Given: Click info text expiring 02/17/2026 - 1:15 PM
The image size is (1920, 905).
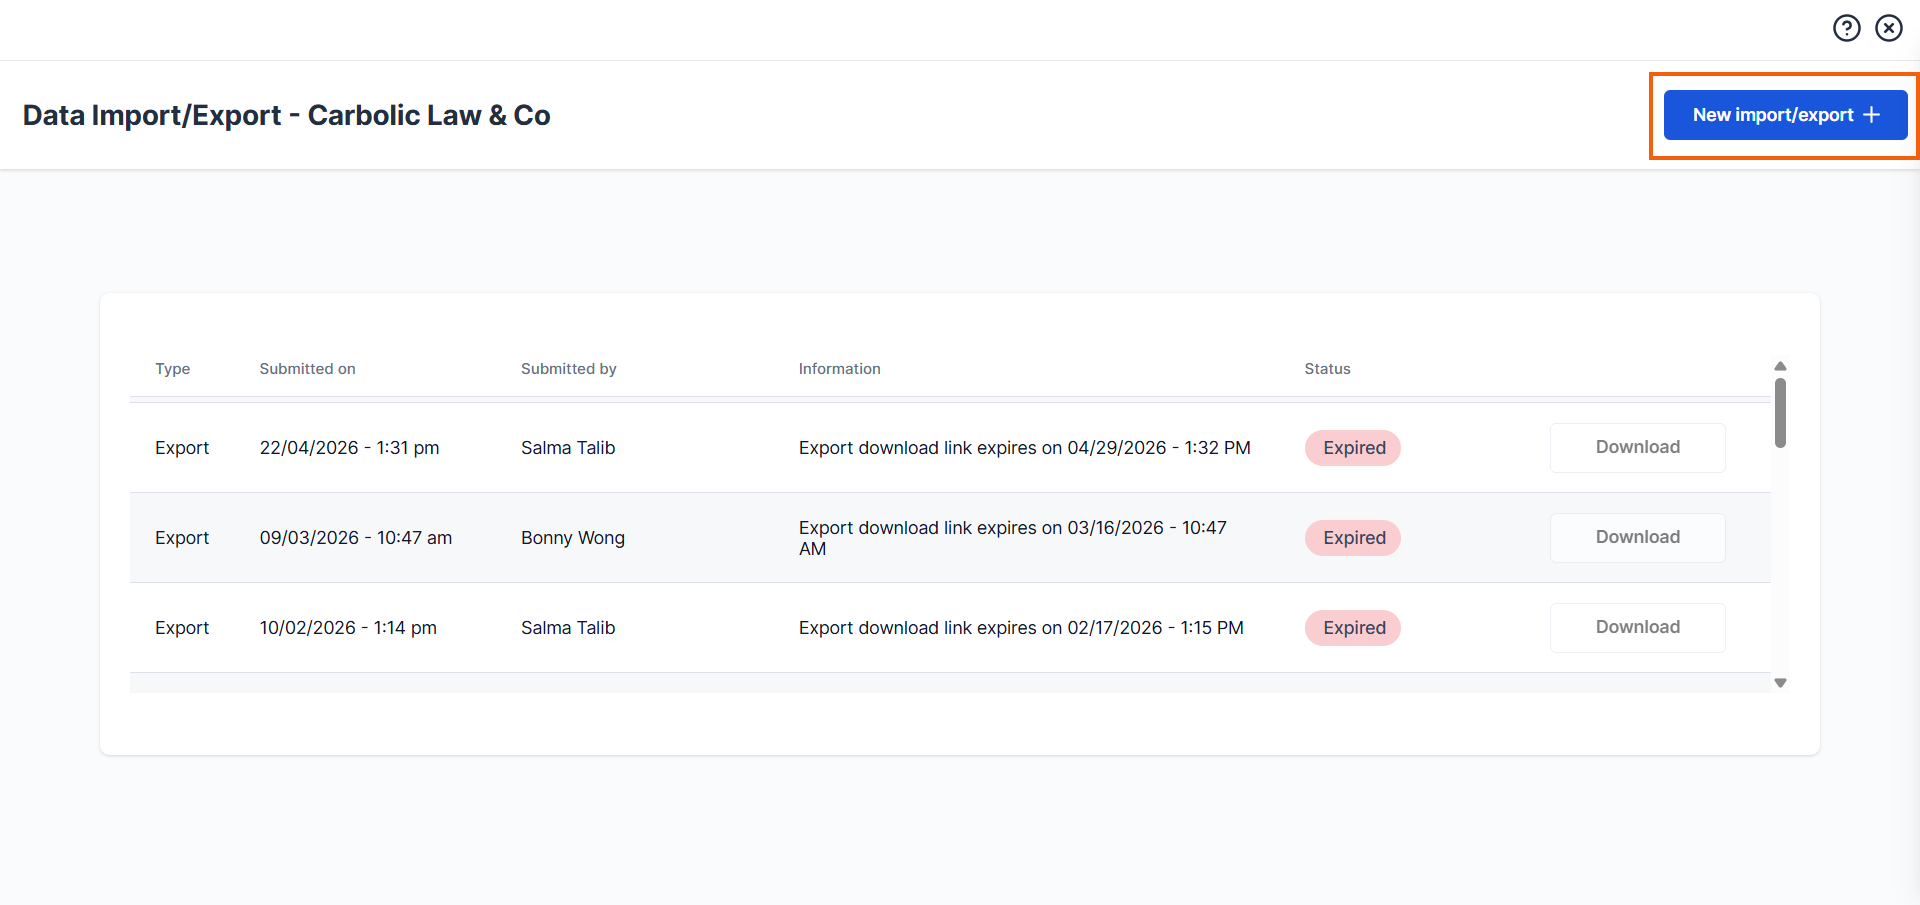Looking at the screenshot, I should point(1021,628).
